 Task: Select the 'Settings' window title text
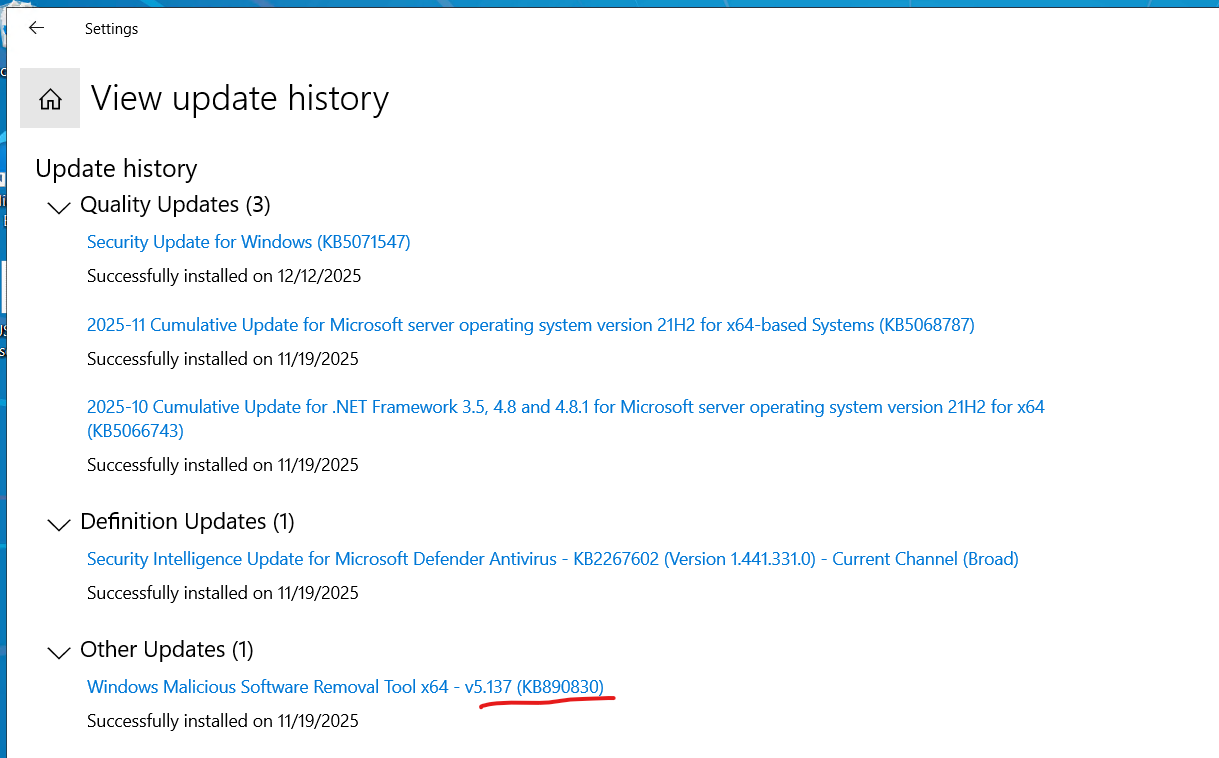coord(112,29)
